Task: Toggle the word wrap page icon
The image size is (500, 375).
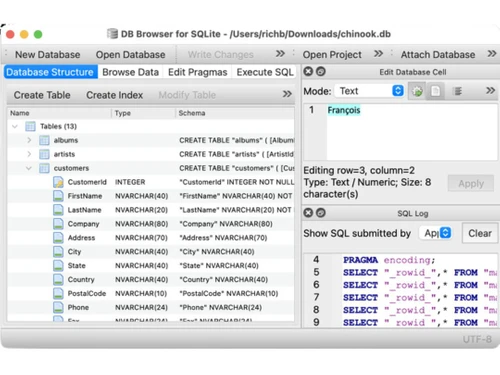Action: 435,91
